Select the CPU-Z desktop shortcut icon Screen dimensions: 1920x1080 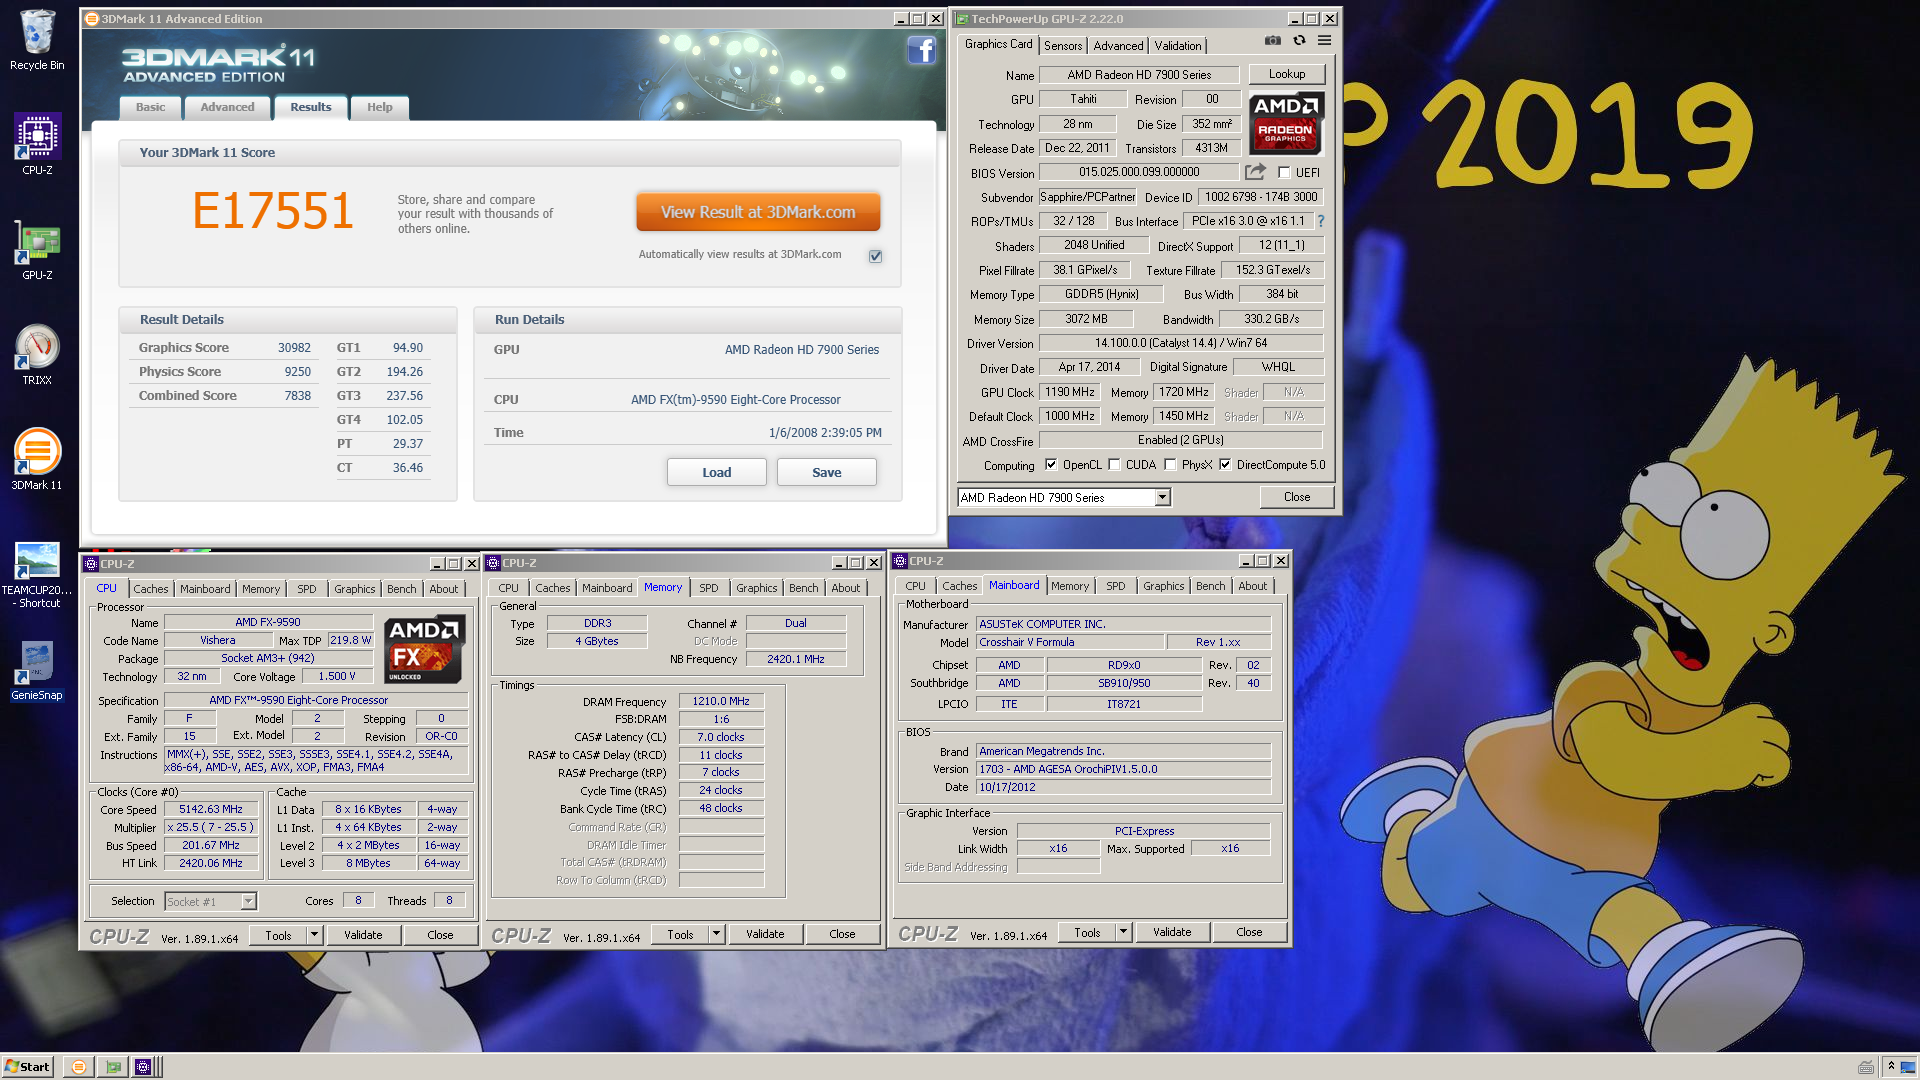point(37,143)
